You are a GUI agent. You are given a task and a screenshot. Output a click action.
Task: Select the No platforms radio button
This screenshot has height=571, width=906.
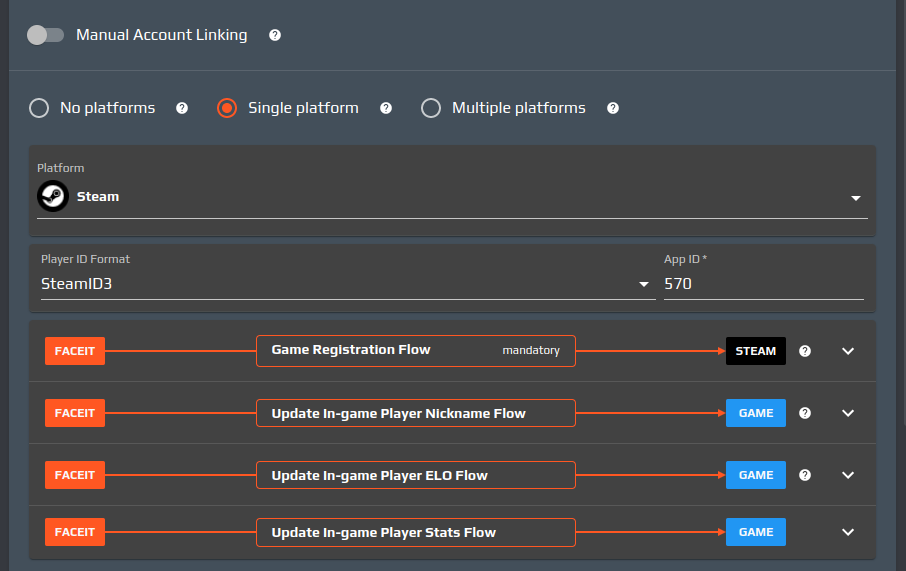click(39, 108)
